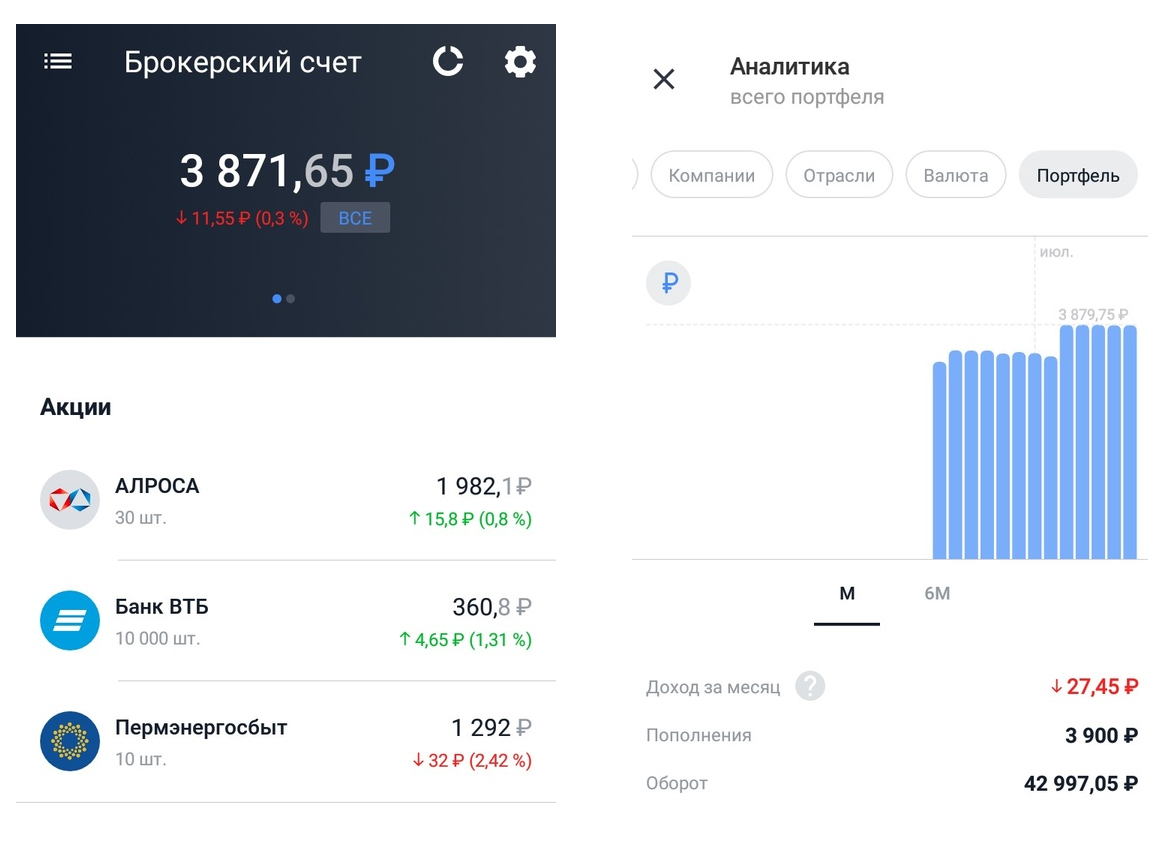Image resolution: width=1172 pixels, height=860 pixels.
Task: Tap the Акции section heading
Action: click(75, 407)
